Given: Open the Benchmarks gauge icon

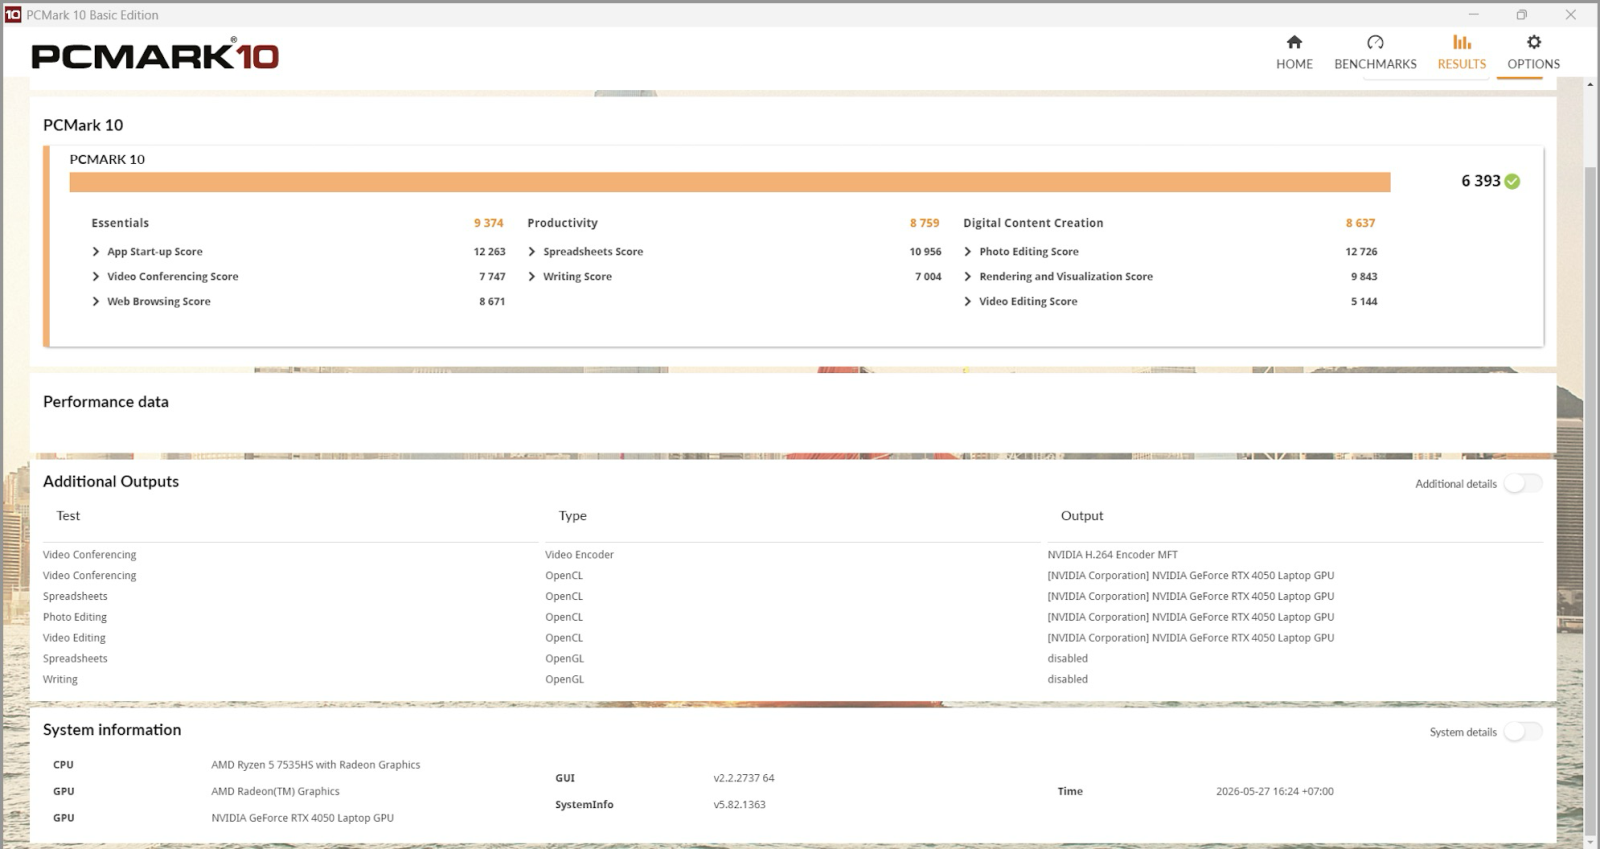Looking at the screenshot, I should 1375,42.
